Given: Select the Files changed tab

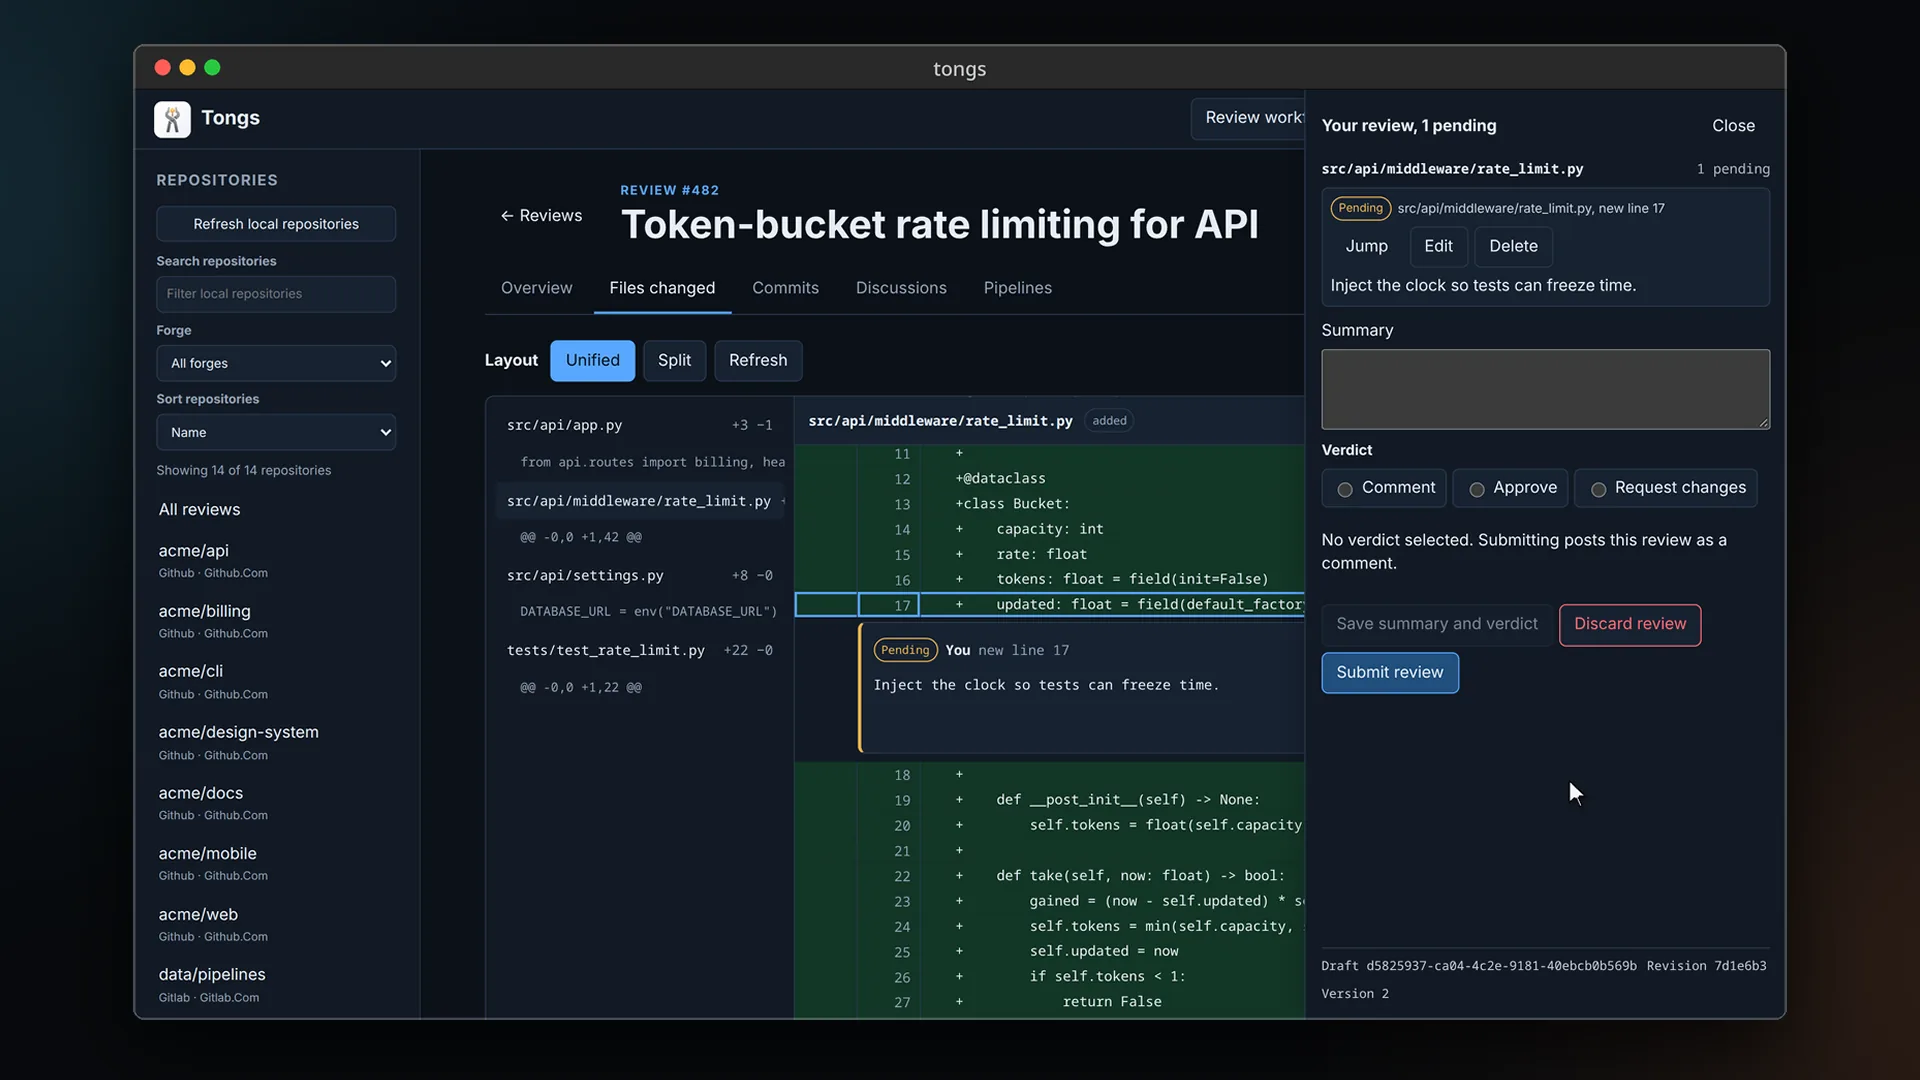Looking at the screenshot, I should pos(662,288).
